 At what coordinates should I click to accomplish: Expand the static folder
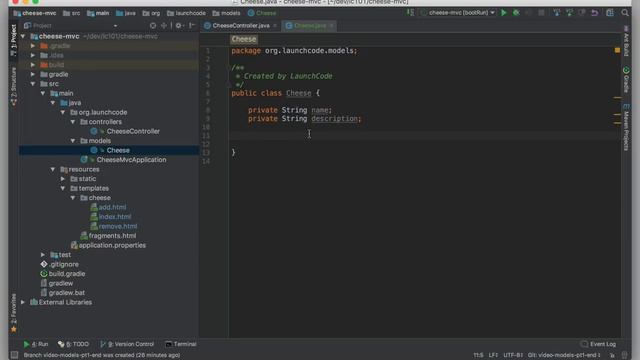63,179
